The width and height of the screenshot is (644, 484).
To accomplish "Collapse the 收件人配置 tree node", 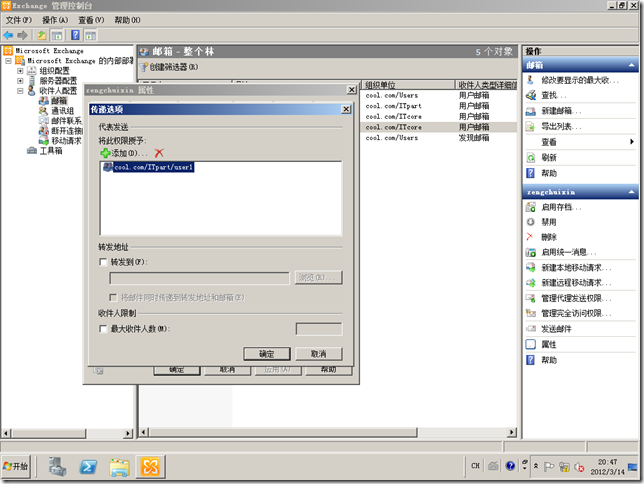I will [x=20, y=91].
